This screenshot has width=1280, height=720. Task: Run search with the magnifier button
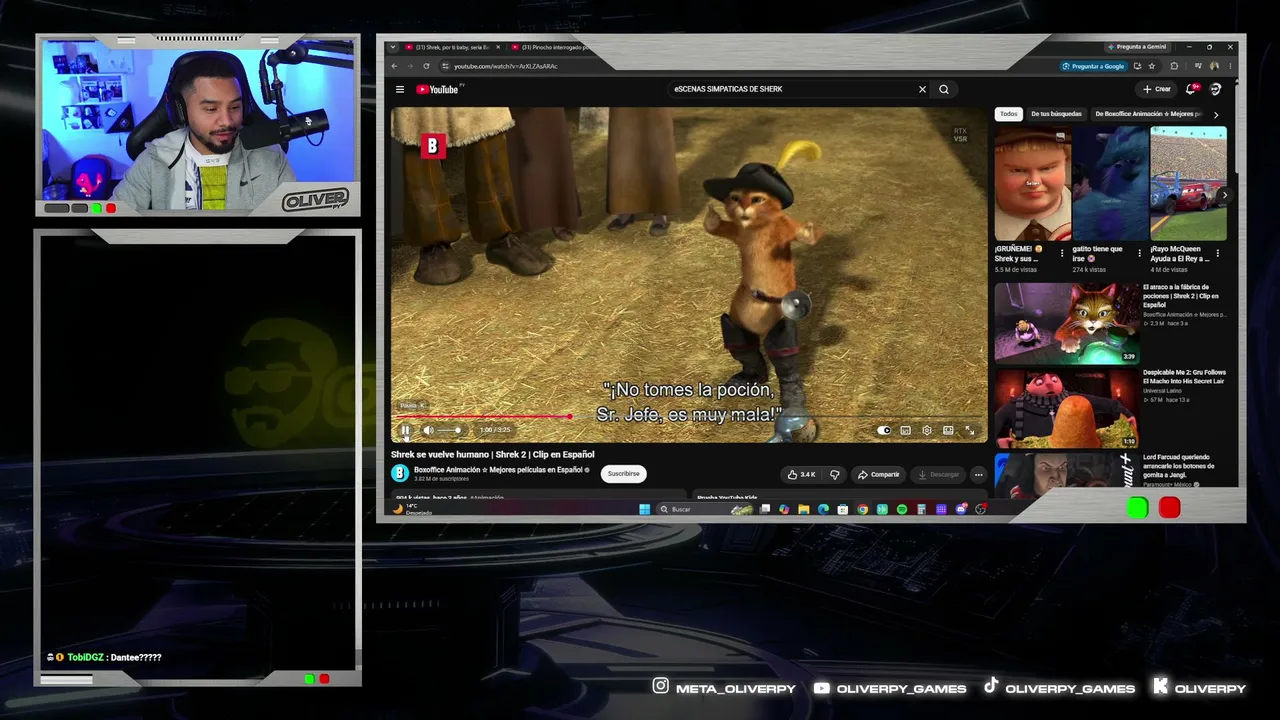pyautogui.click(x=944, y=89)
